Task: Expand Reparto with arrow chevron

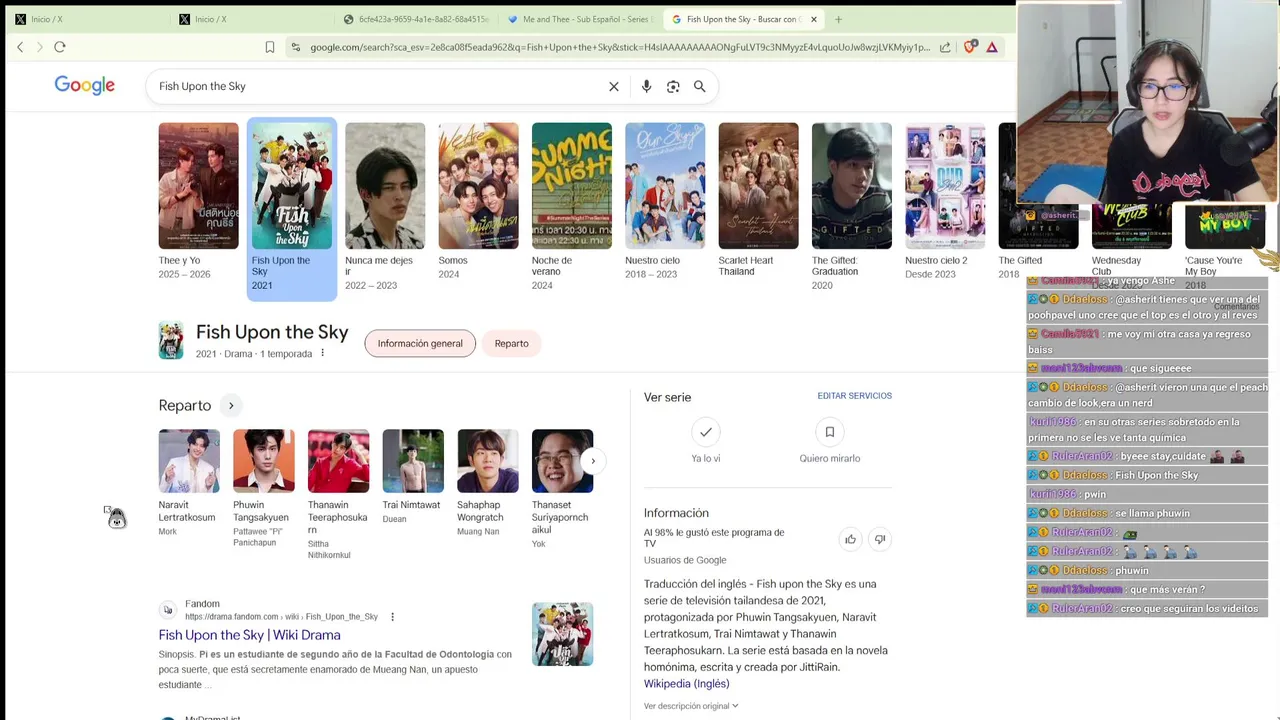Action: coord(231,405)
